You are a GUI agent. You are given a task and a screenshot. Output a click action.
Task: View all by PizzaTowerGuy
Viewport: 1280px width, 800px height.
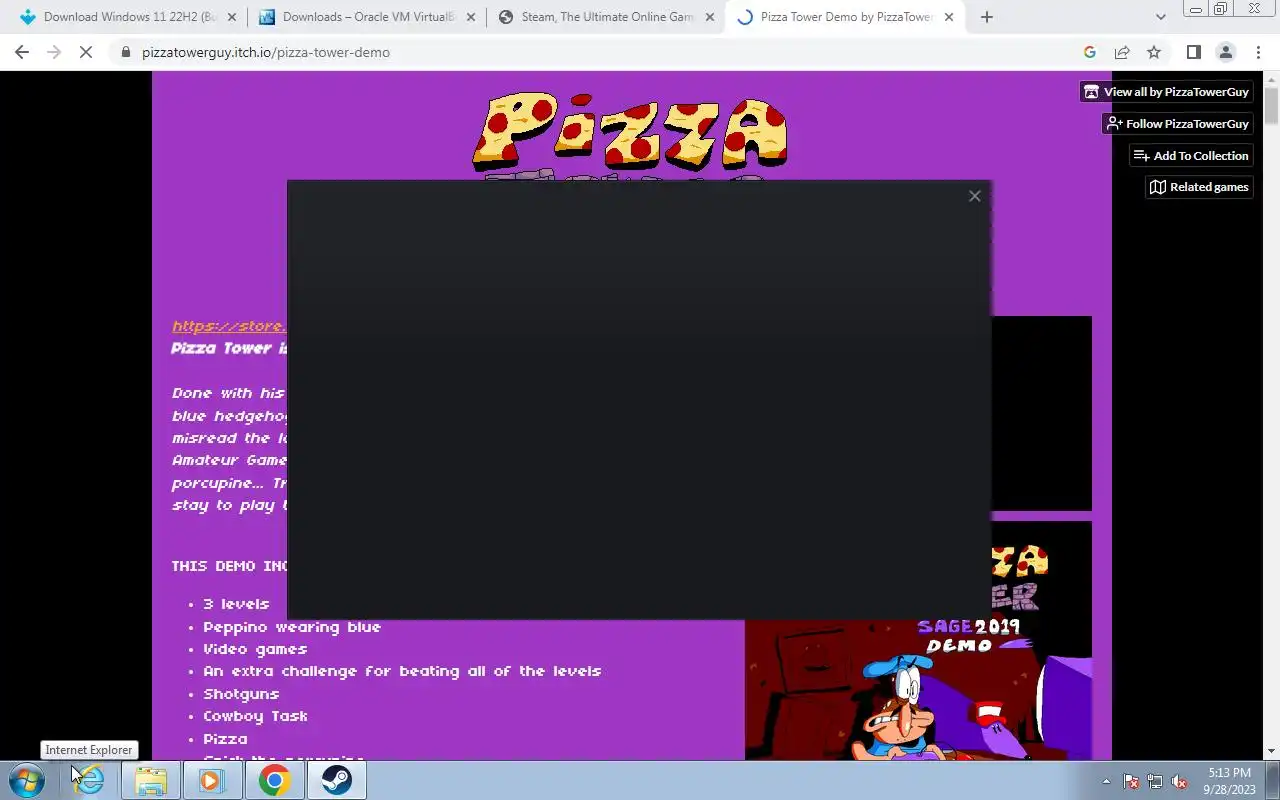[1166, 92]
